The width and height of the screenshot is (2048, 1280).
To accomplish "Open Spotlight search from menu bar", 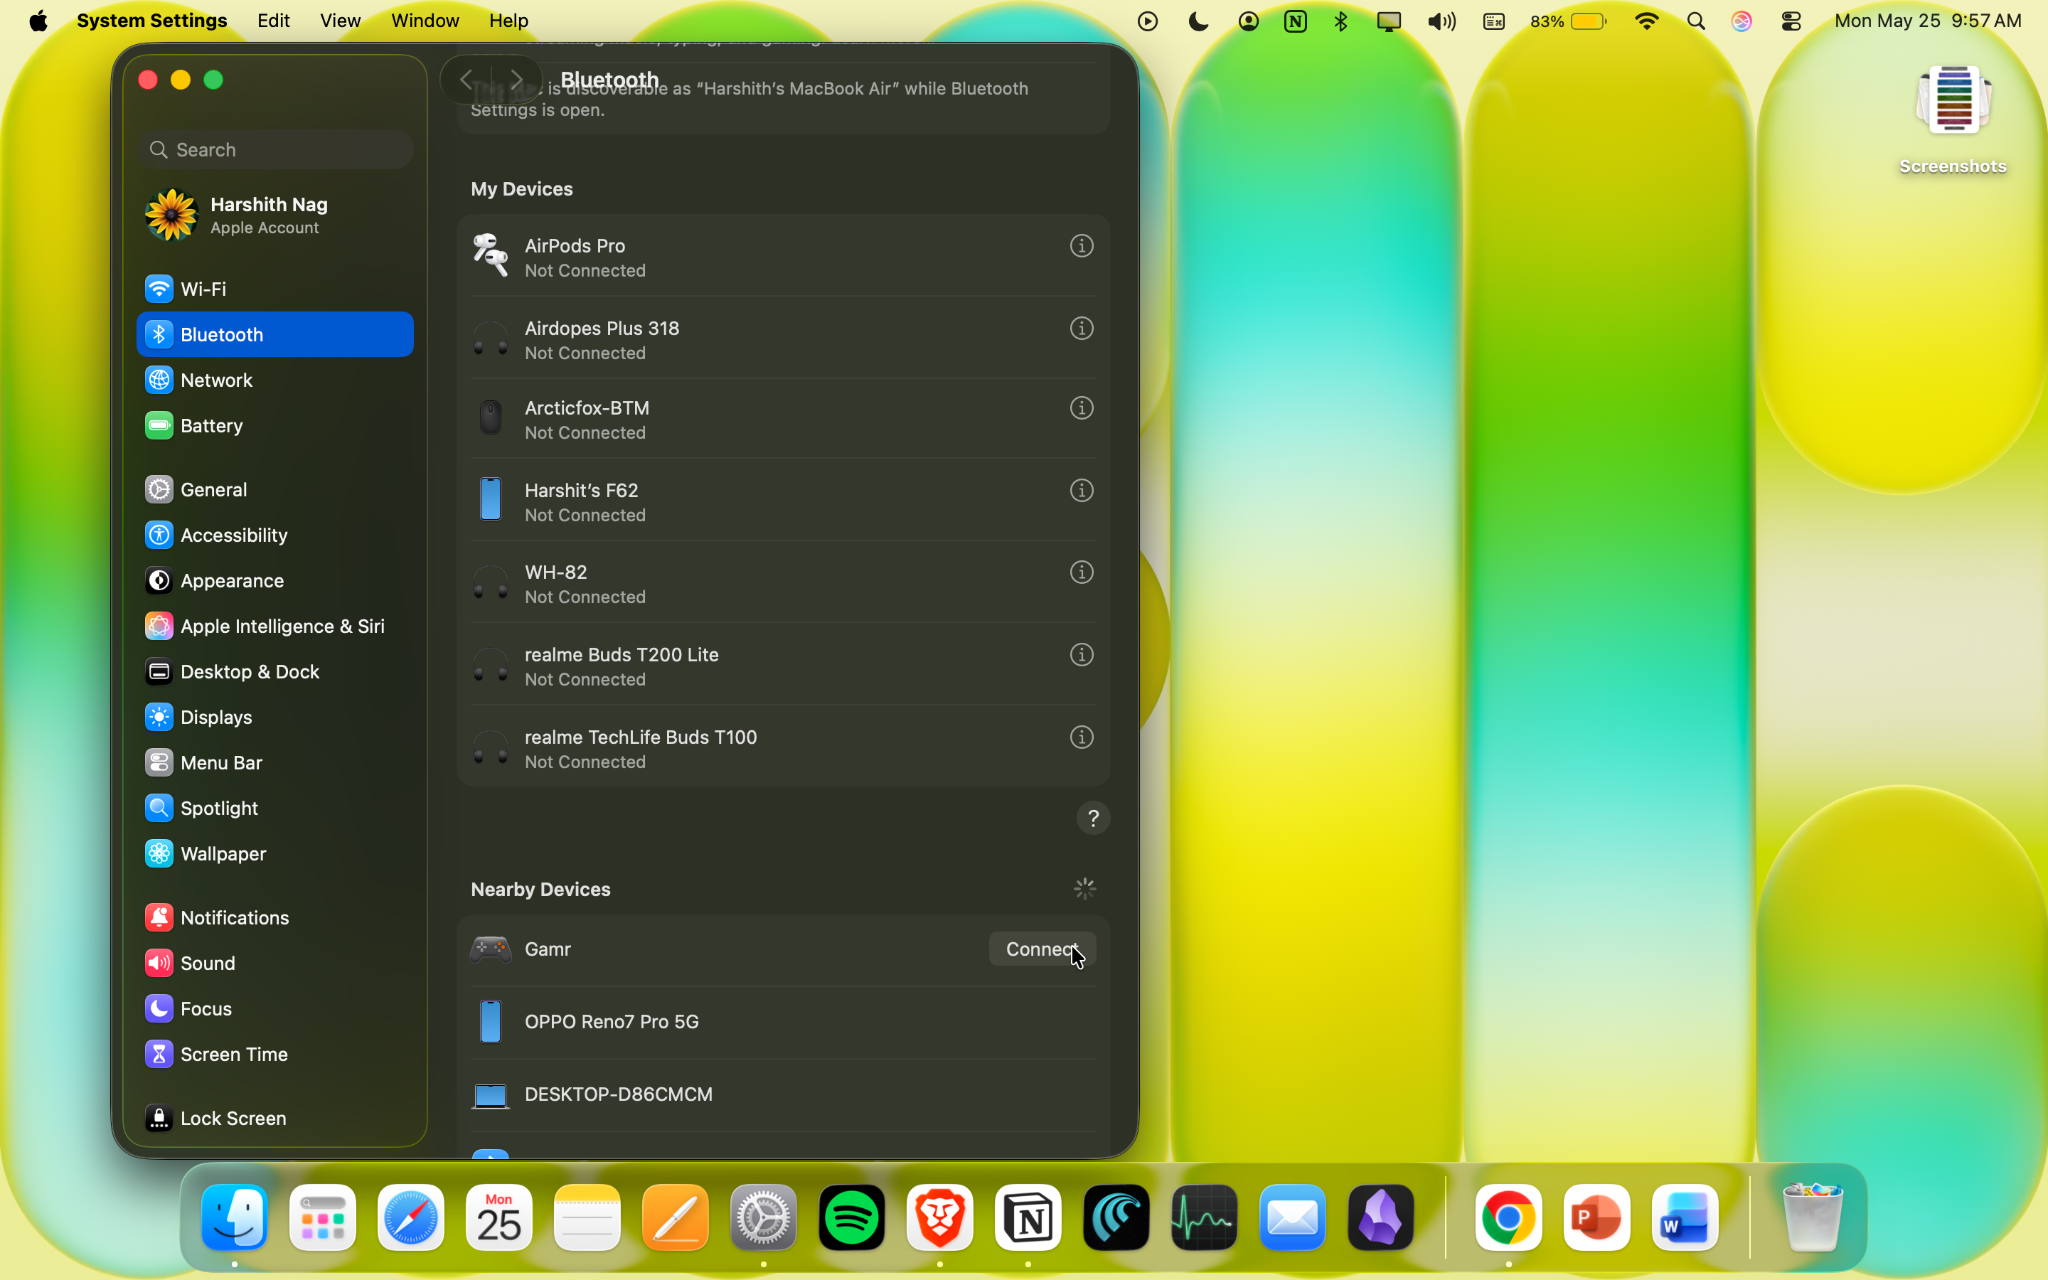I will [x=1696, y=21].
